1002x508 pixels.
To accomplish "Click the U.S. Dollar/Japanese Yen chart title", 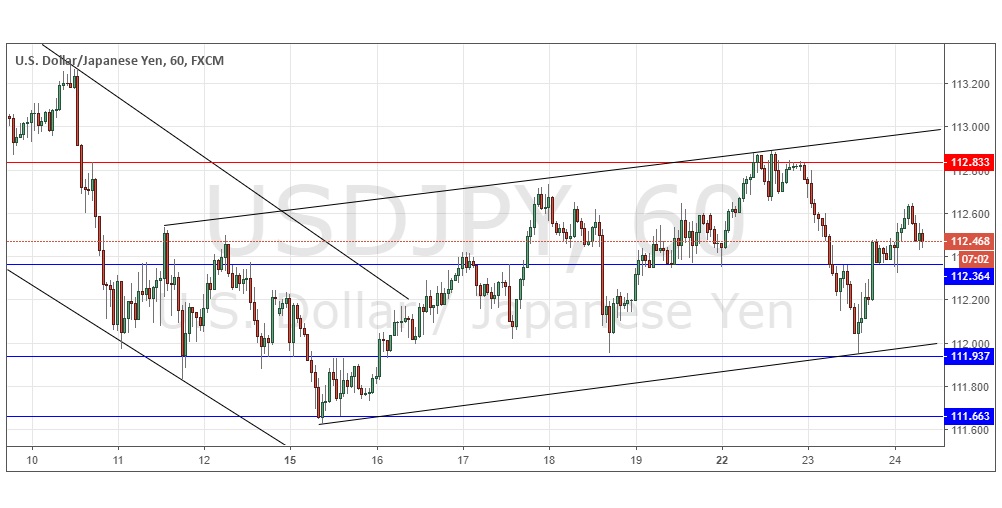I will 119,61.
